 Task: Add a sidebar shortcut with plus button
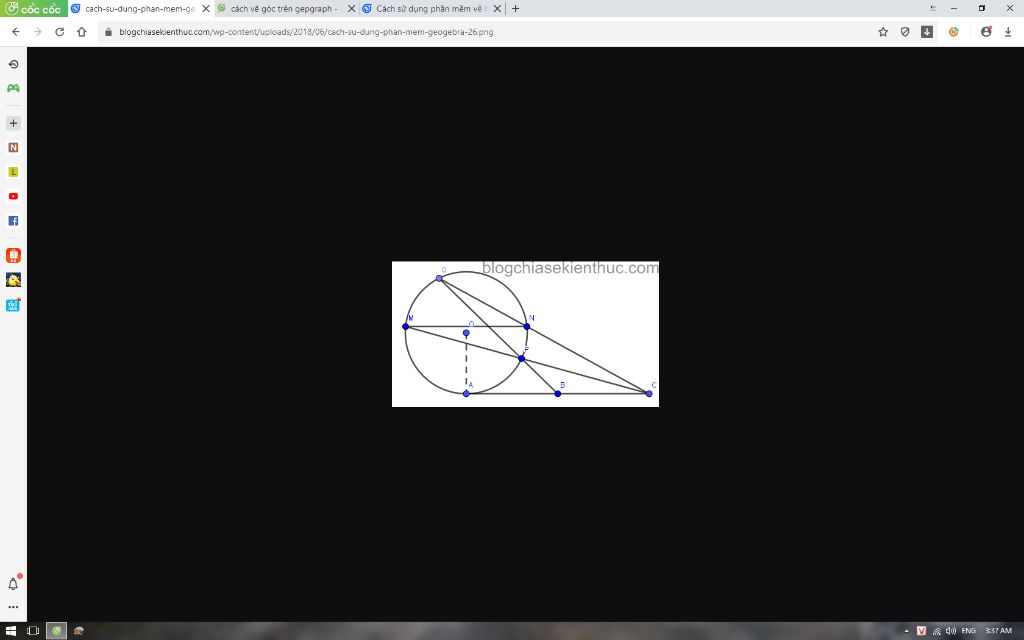[13, 123]
